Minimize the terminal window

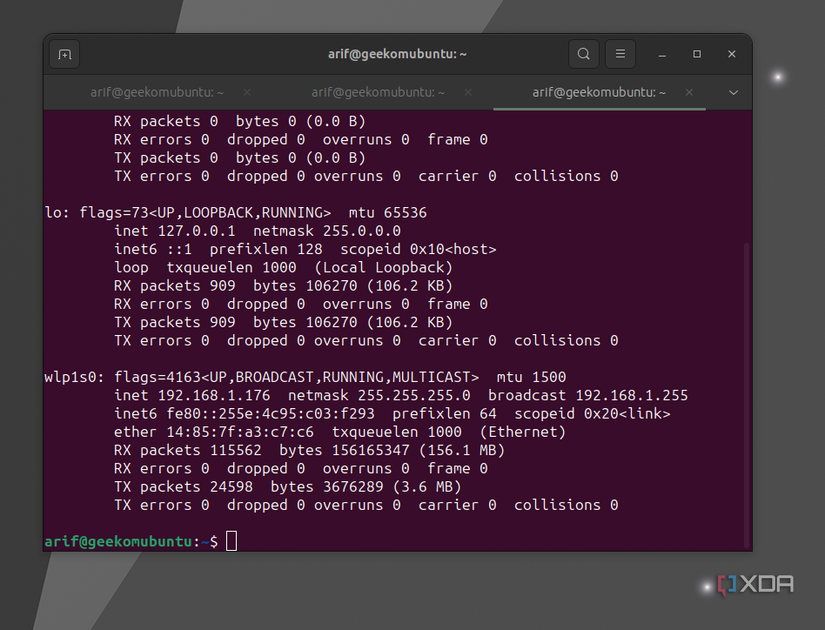pos(662,55)
